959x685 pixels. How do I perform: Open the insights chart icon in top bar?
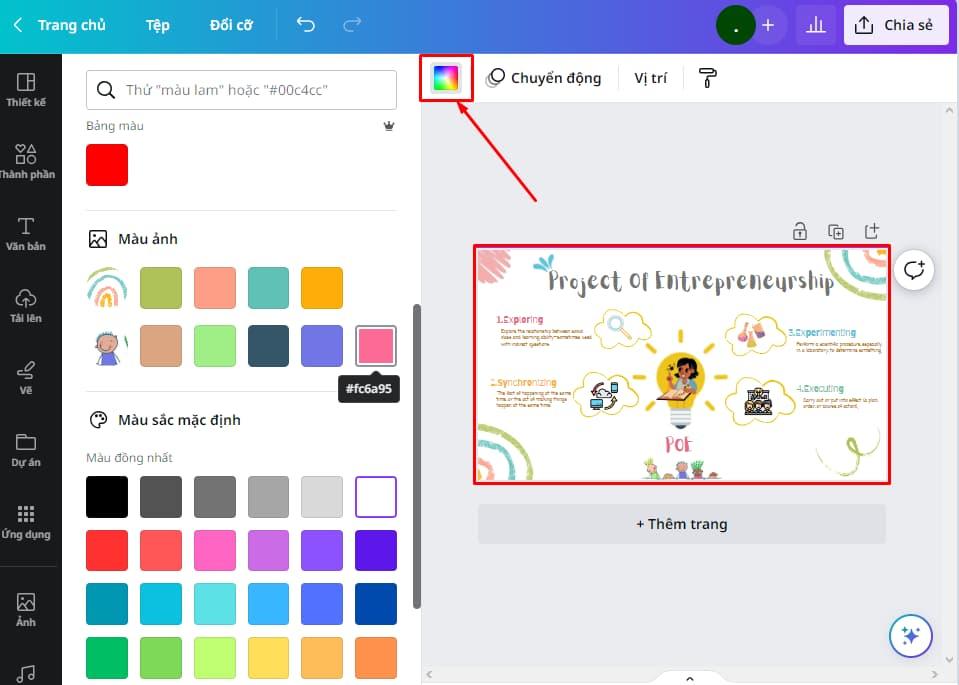click(815, 25)
